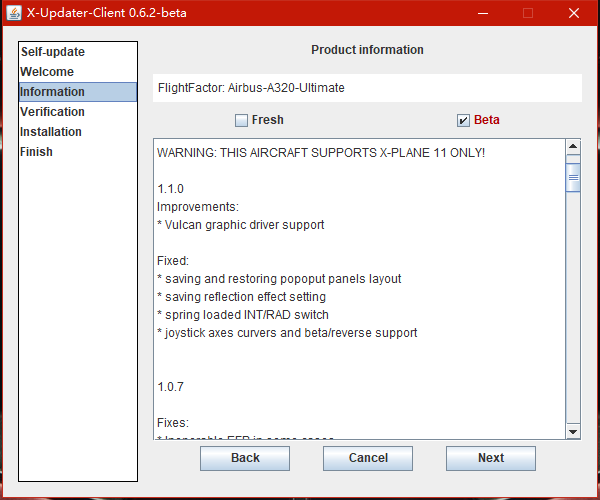Select Finish step in sidebar

[78, 151]
